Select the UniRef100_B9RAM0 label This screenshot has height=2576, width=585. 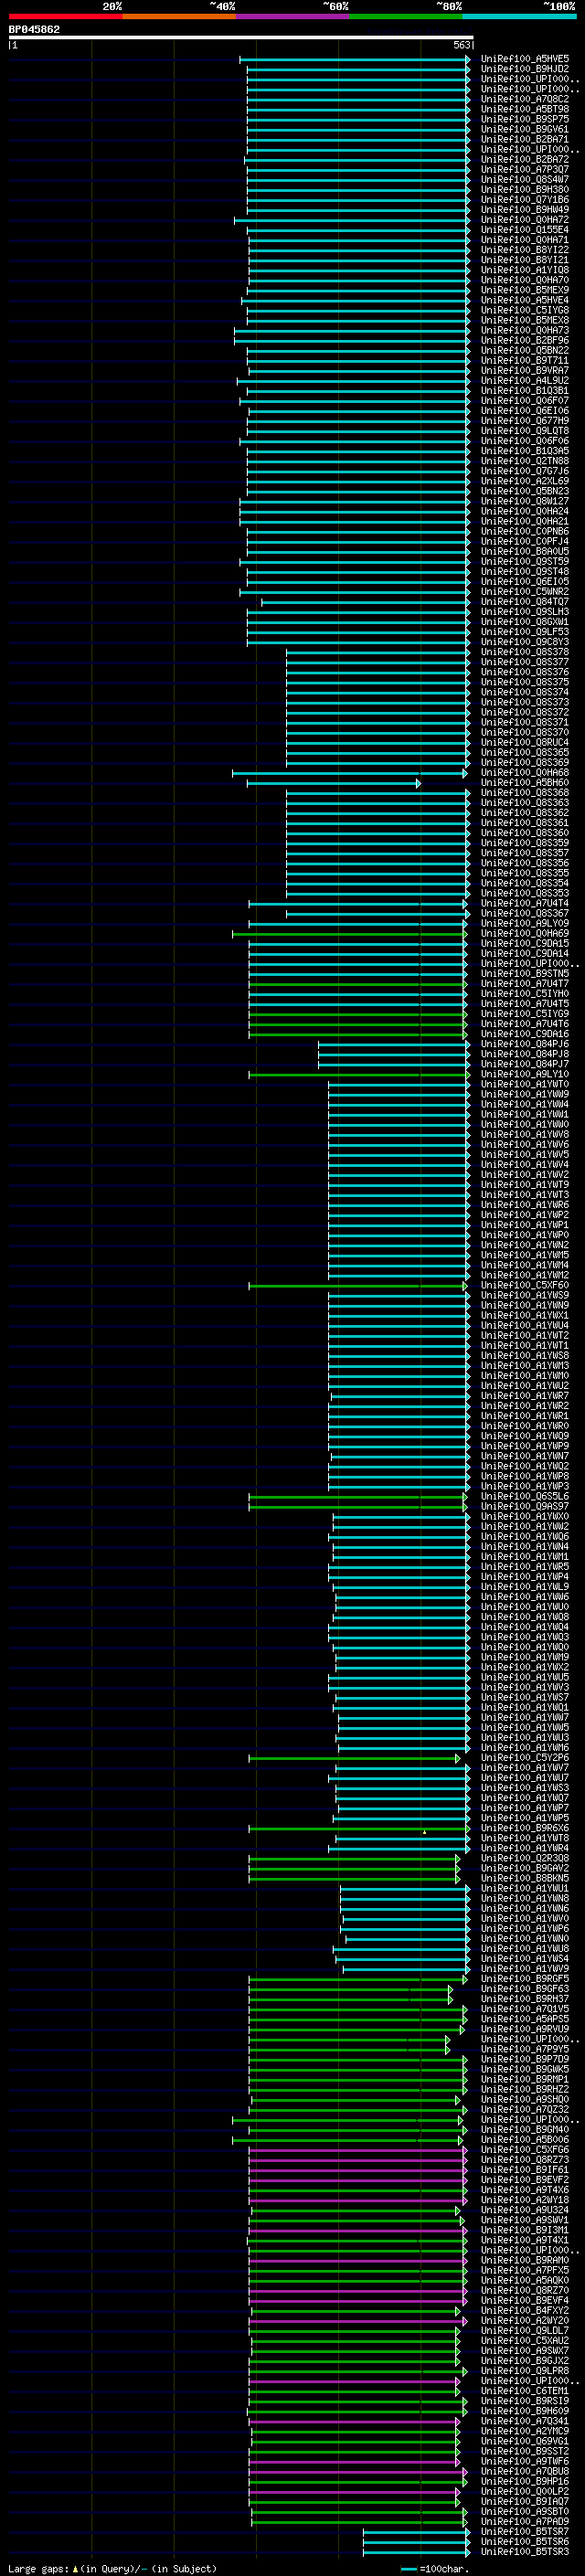524,2260
